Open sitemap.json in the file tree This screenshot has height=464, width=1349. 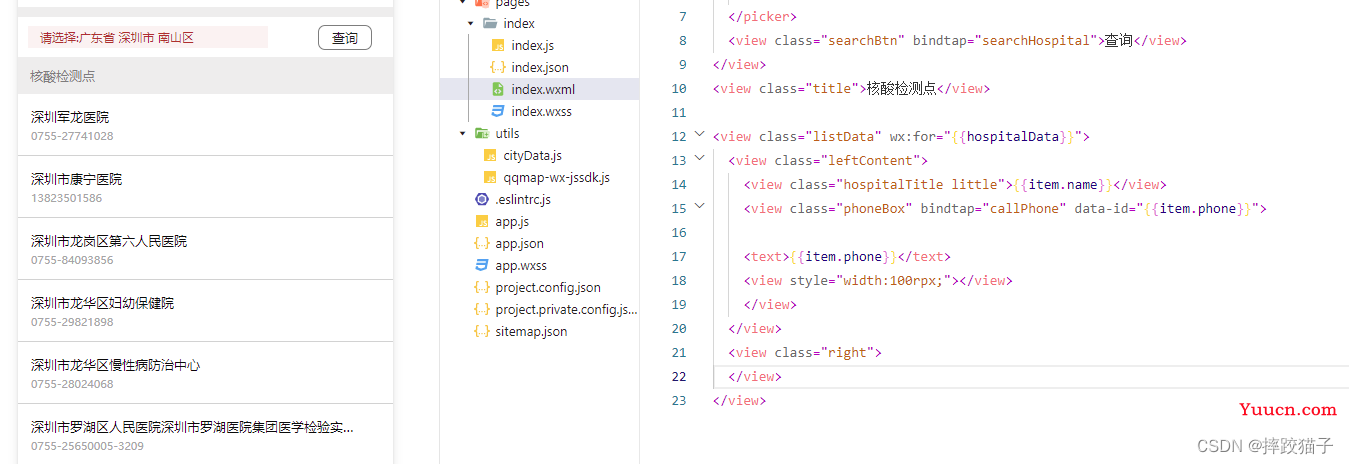pos(531,331)
